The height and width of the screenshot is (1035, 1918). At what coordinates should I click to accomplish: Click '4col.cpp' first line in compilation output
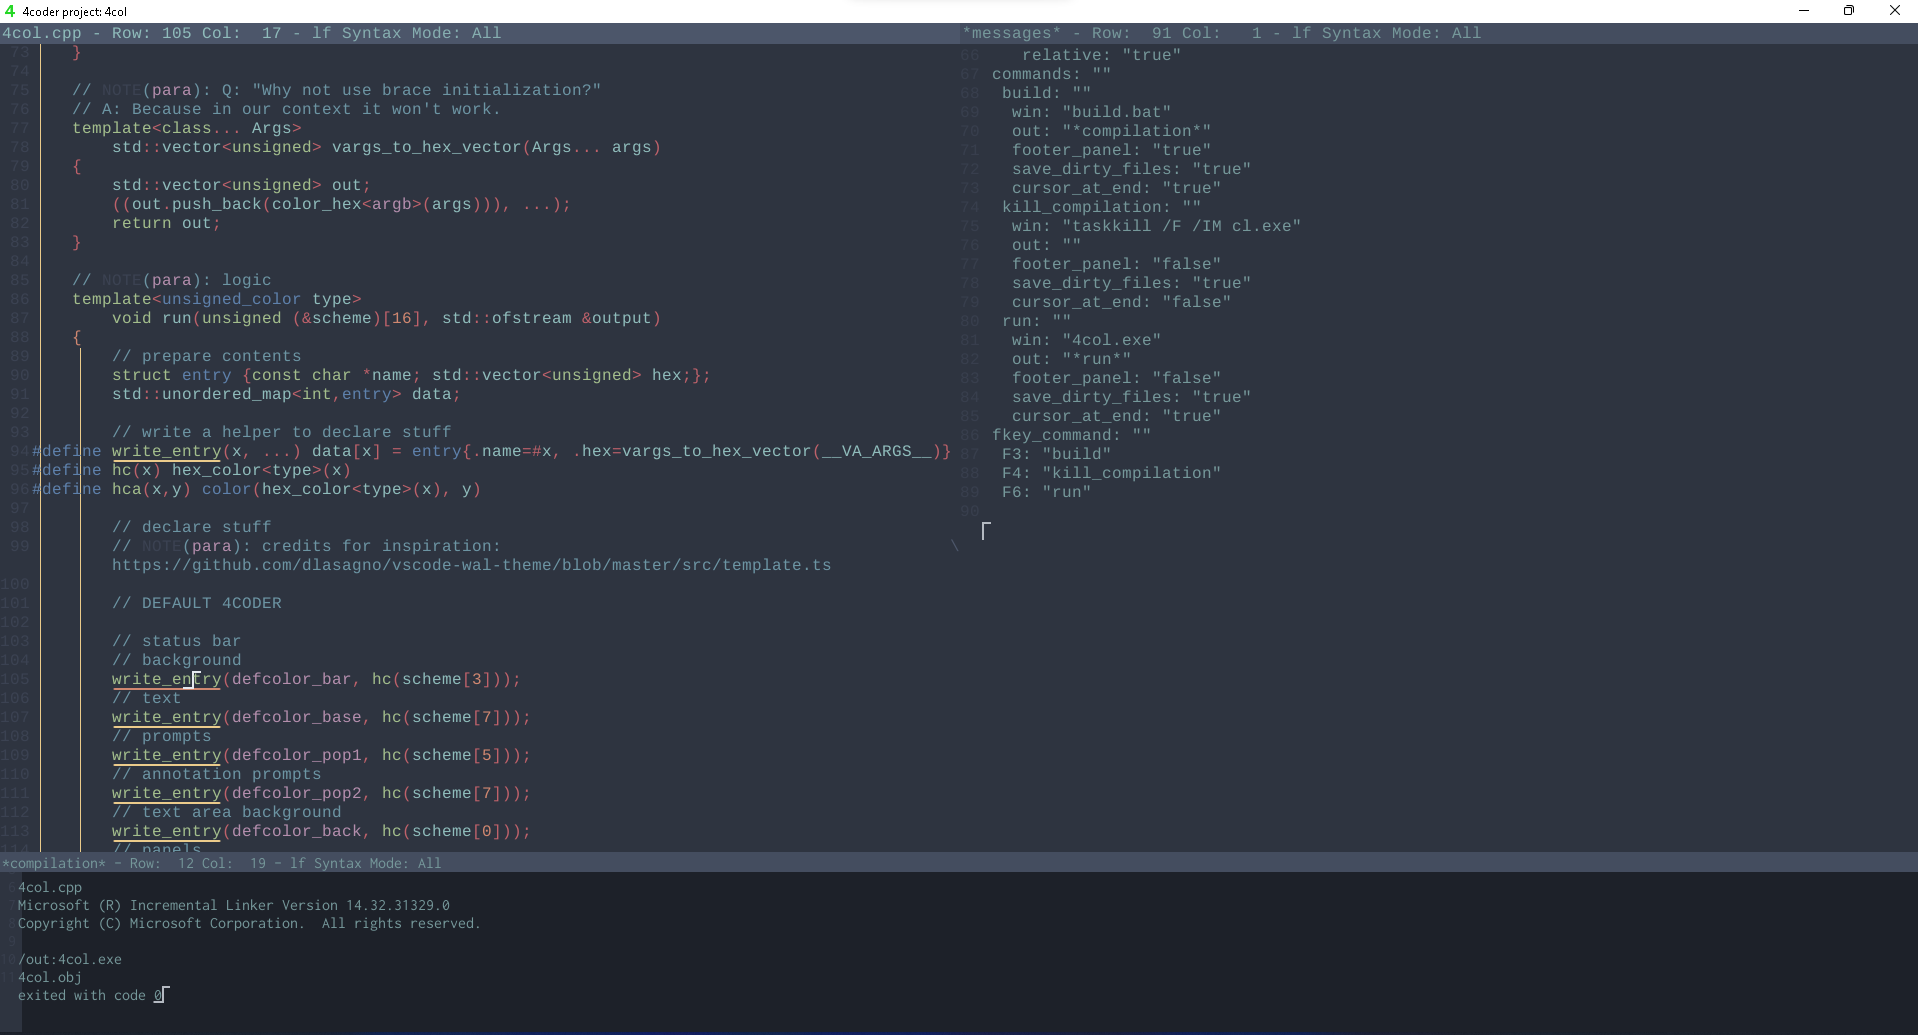click(x=50, y=887)
